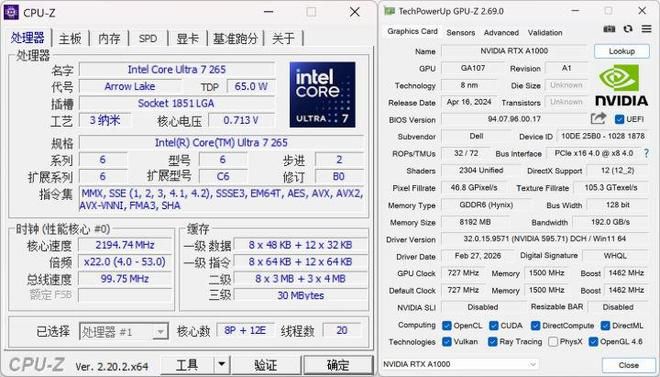
Task: Click the 192.0 GB/s bandwidth value
Action: tap(610, 222)
